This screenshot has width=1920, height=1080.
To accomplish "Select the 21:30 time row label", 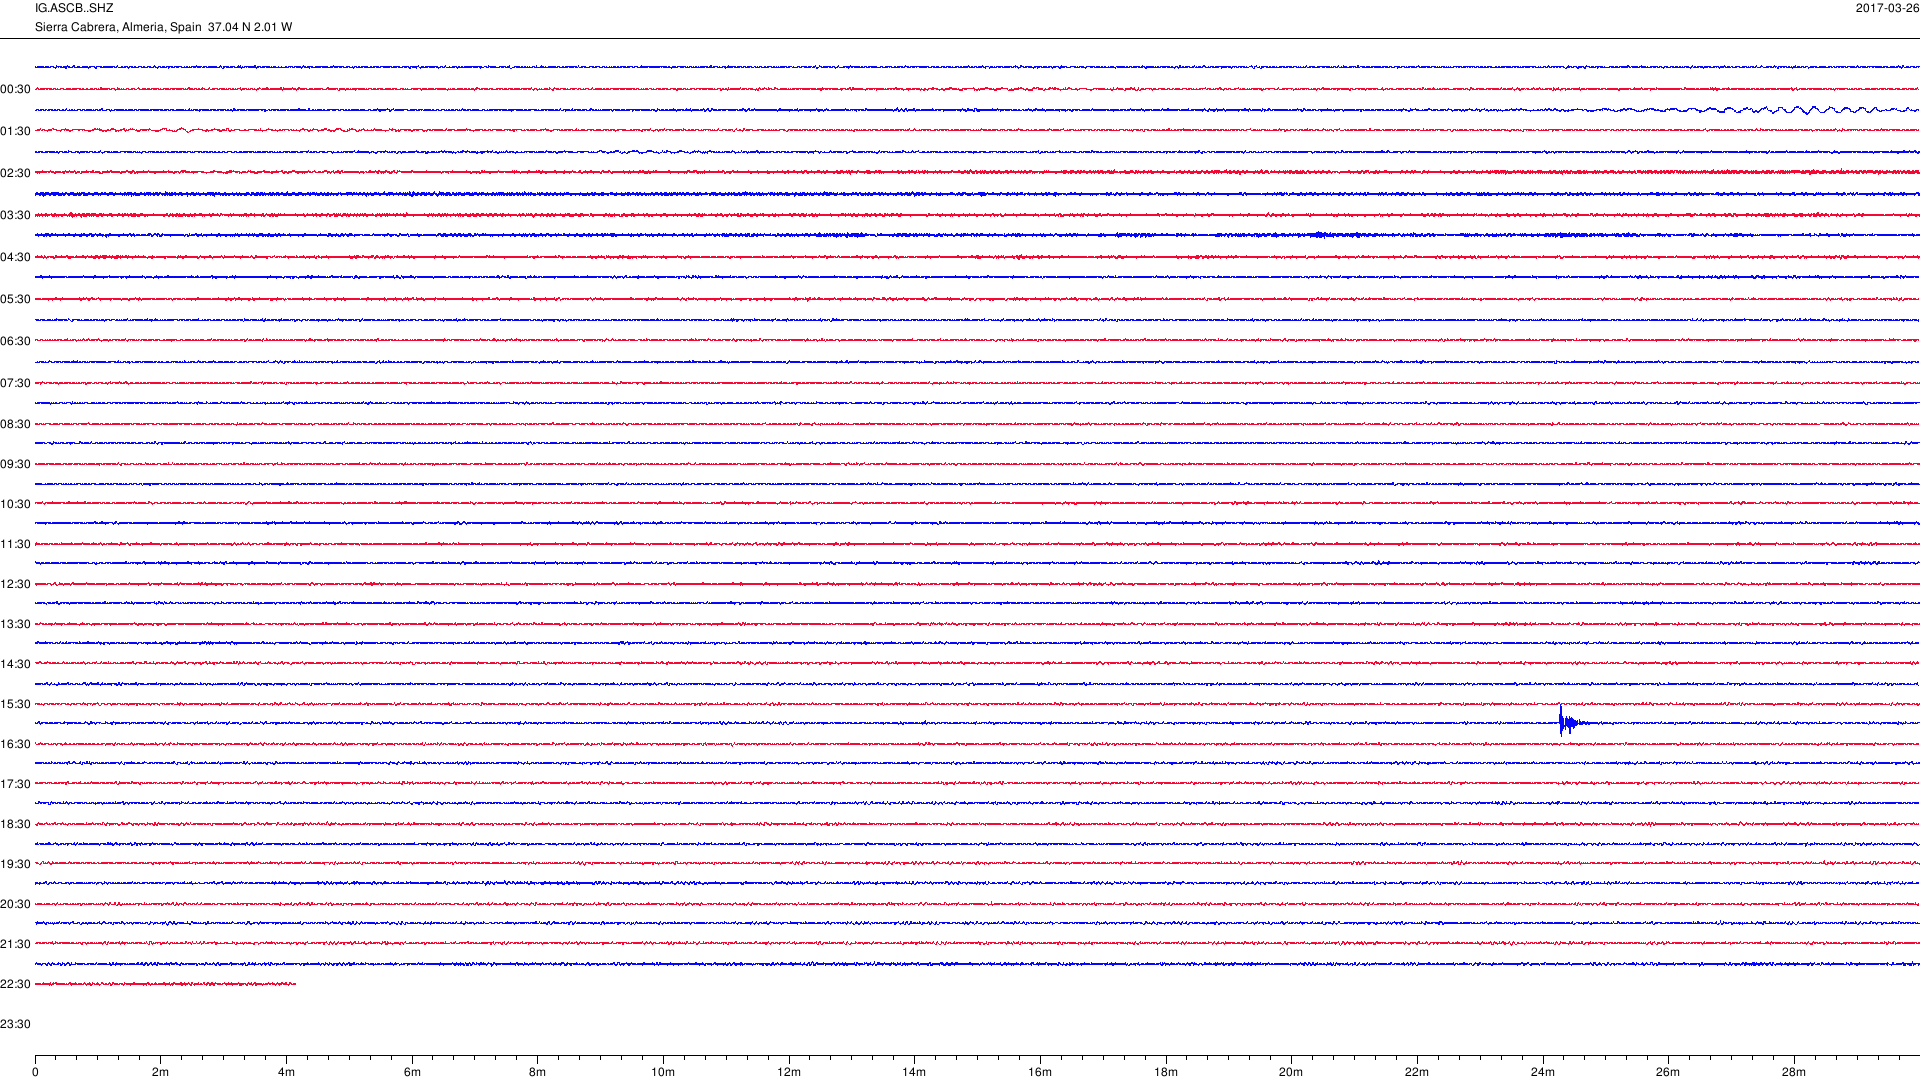I will coord(15,945).
